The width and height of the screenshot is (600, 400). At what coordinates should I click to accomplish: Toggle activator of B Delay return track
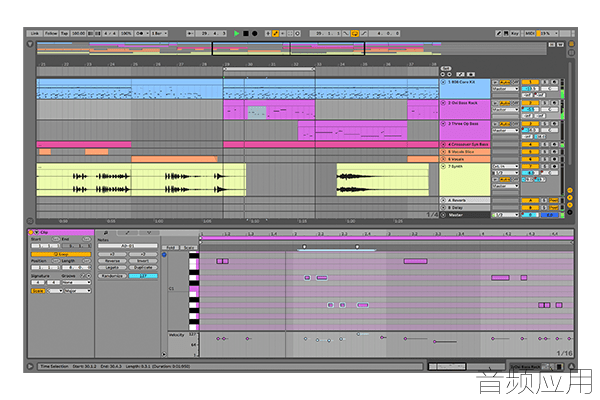(x=530, y=207)
